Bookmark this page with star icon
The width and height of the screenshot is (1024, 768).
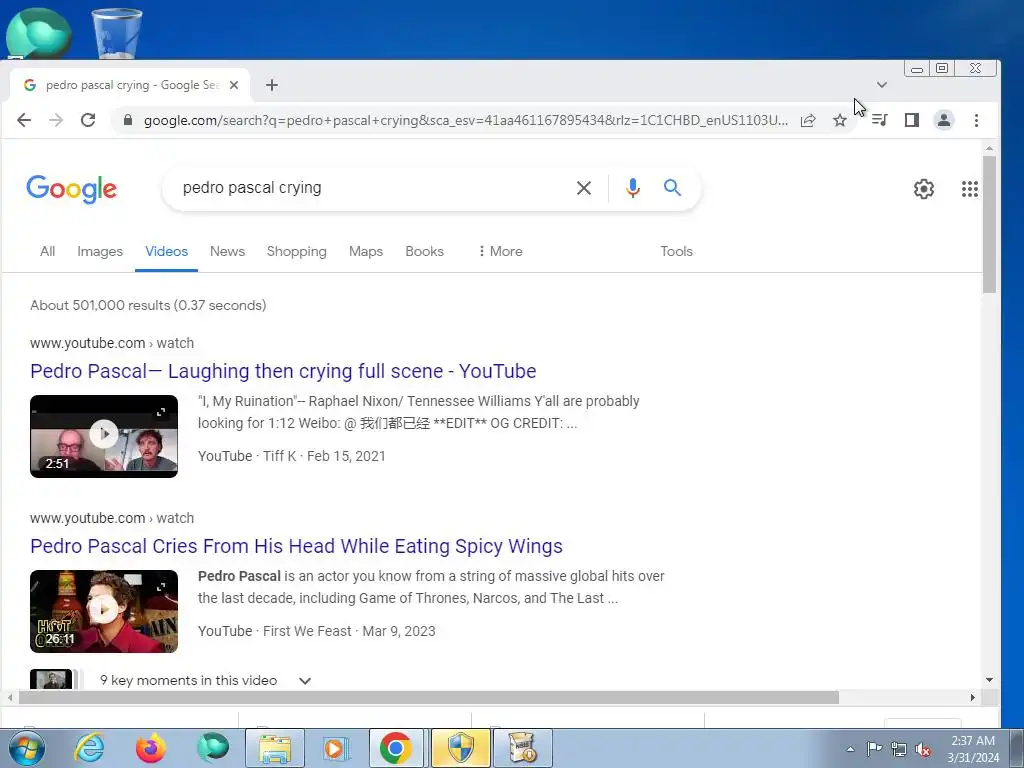(840, 120)
